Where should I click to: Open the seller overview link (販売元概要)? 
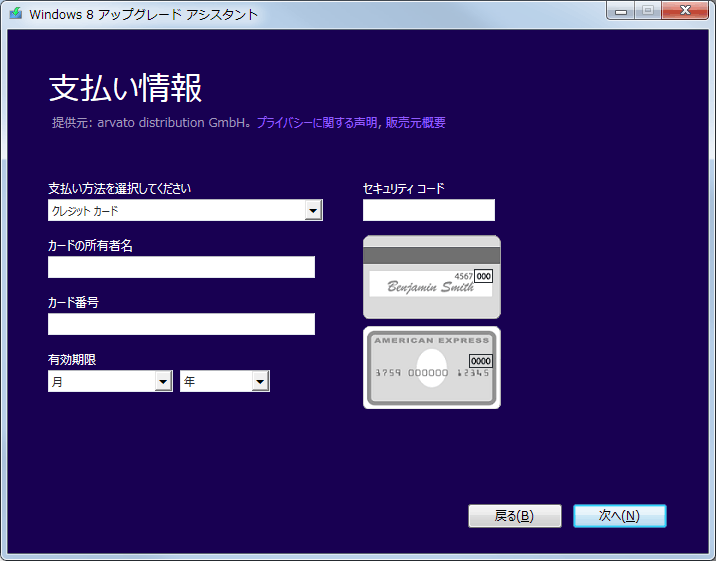(416, 122)
